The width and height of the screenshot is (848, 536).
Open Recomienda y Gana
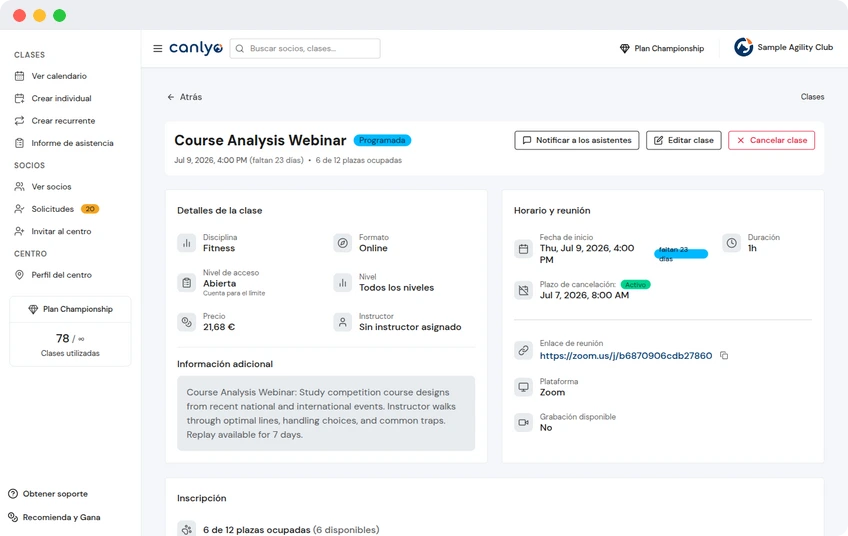click(x=61, y=518)
